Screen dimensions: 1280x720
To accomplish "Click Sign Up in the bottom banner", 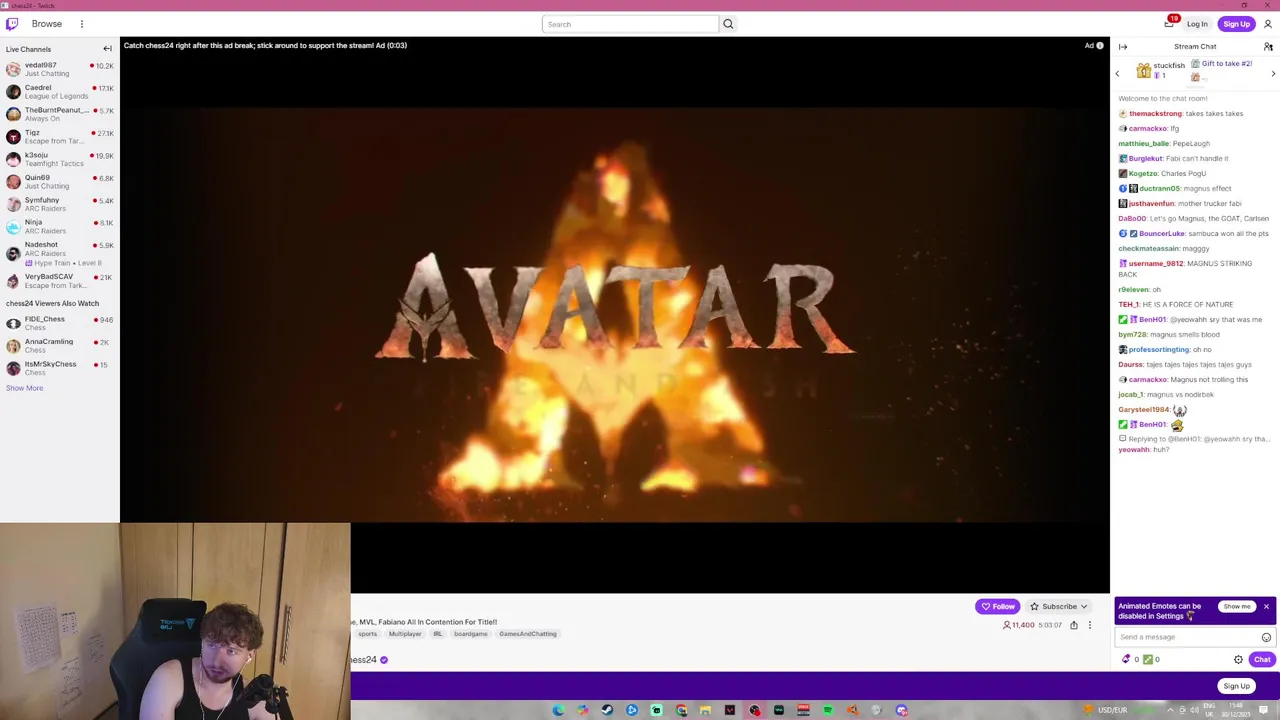I will 1236,686.
